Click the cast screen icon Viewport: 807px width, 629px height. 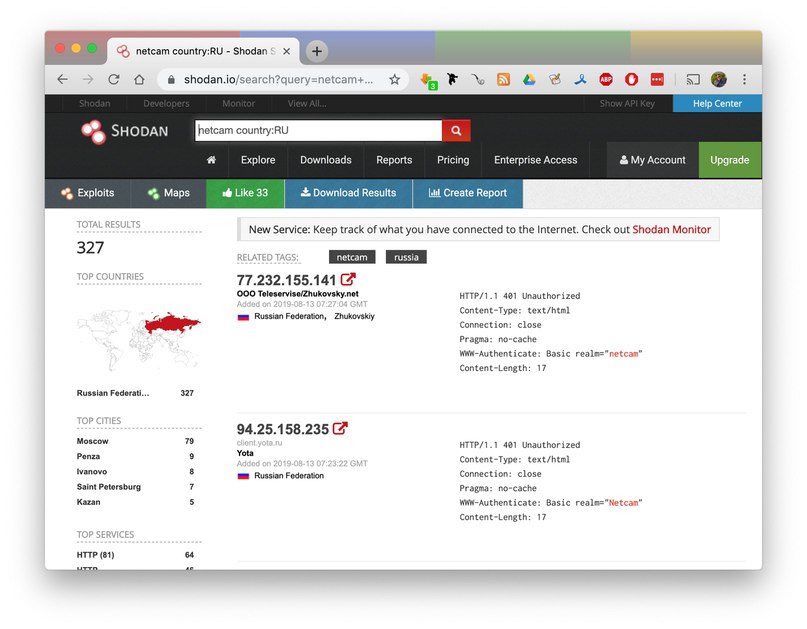[693, 79]
